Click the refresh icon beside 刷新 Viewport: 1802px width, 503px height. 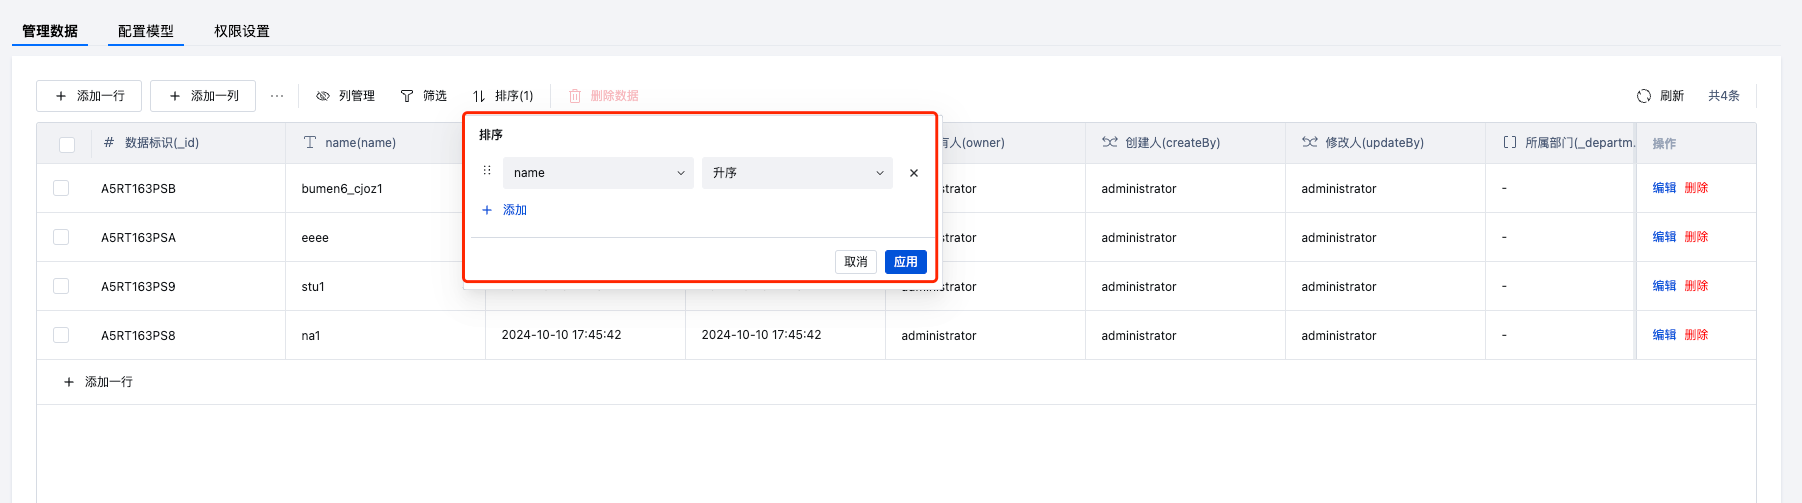pyautogui.click(x=1643, y=96)
